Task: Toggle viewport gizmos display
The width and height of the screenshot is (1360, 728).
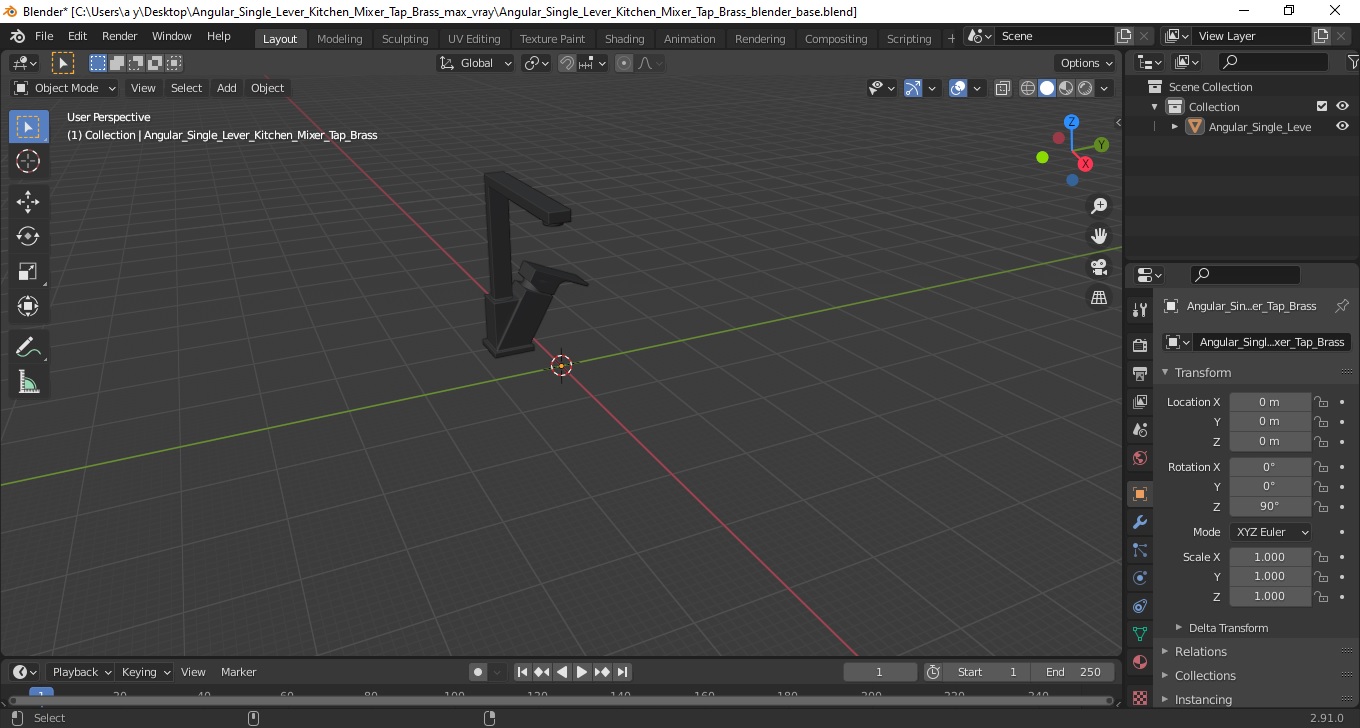Action: (913, 88)
